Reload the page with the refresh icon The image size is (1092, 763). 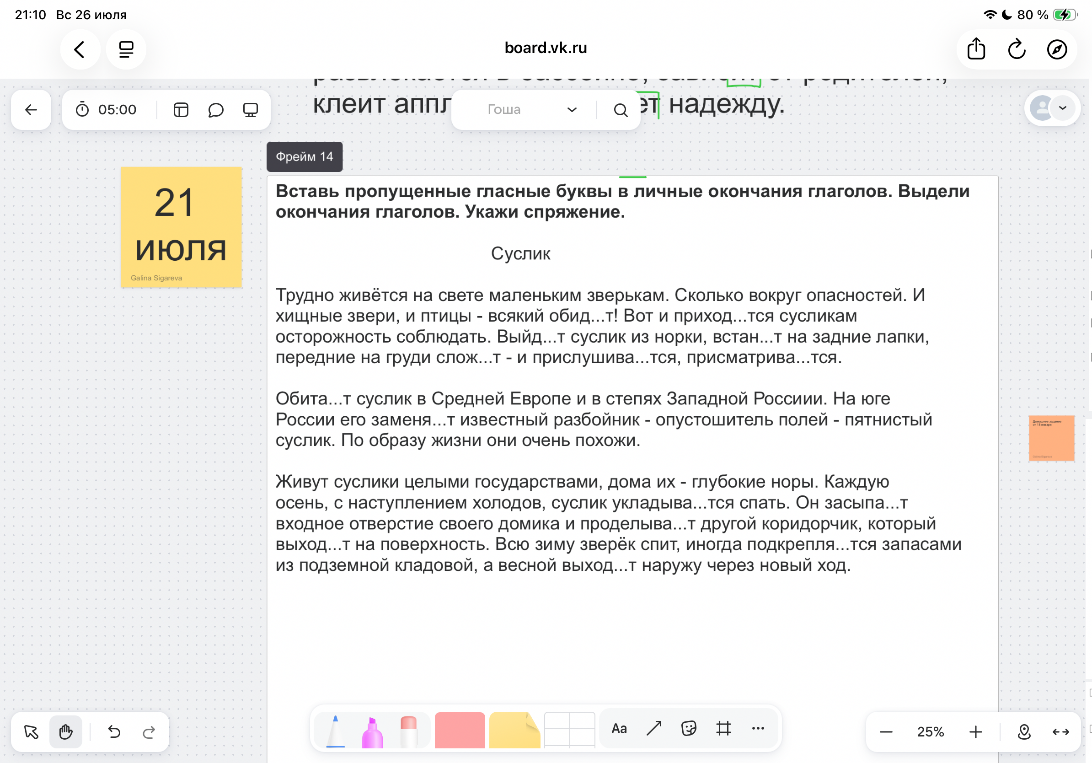click(1017, 49)
